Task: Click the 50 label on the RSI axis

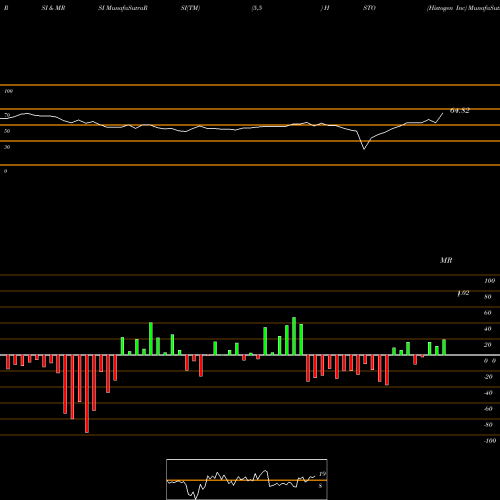Action: tap(7, 131)
